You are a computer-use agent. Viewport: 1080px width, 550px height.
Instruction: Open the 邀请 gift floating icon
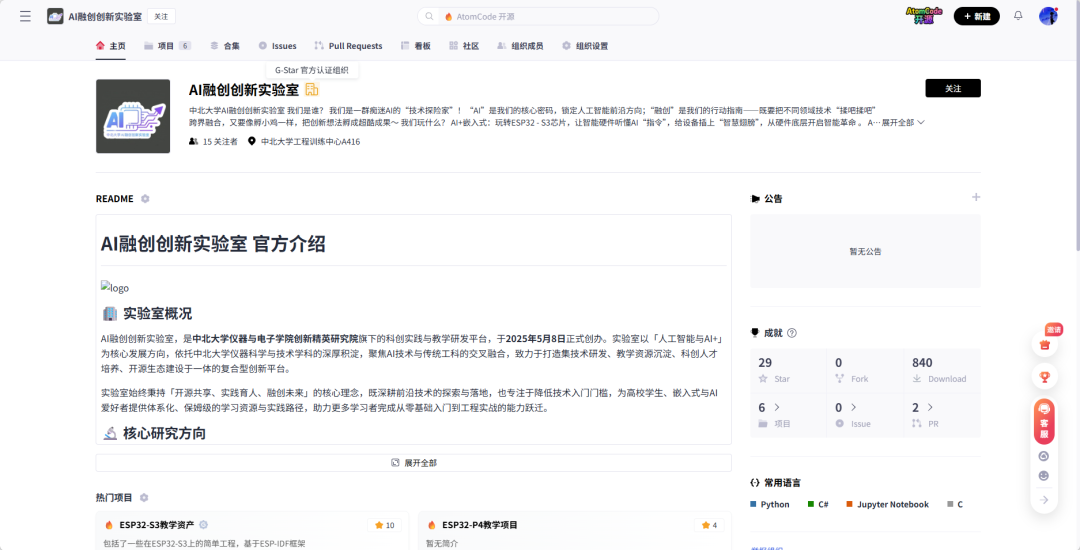tap(1045, 343)
